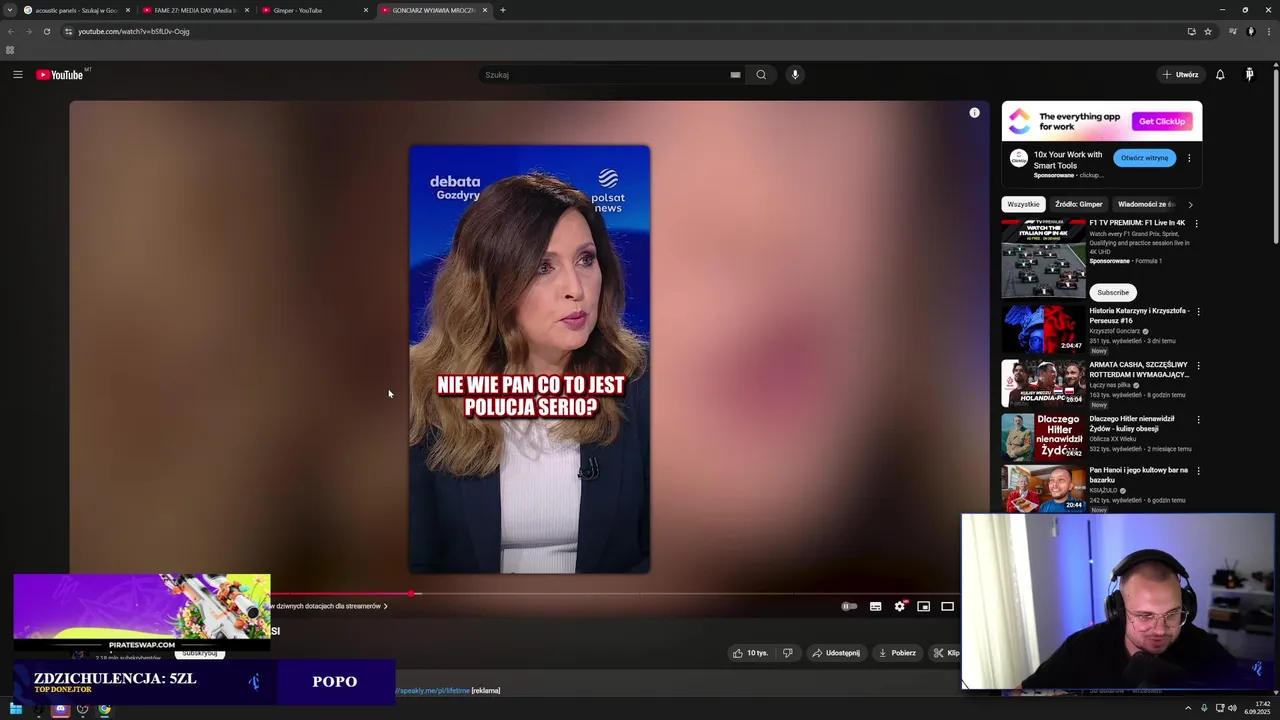Screen dimensions: 1280x720
Task: Open YouTube notifications bell
Action: (x=1220, y=74)
